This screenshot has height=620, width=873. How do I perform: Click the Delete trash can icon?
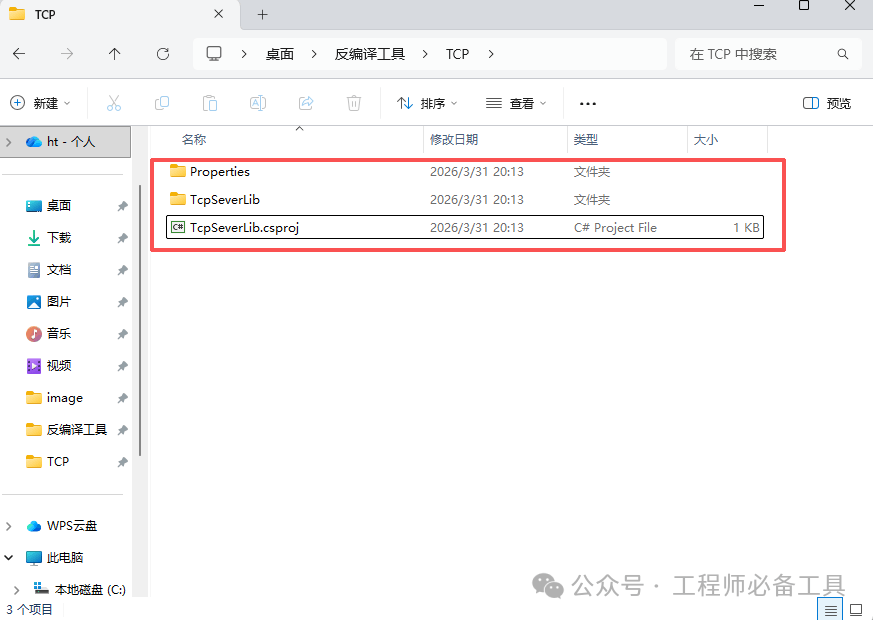point(354,103)
